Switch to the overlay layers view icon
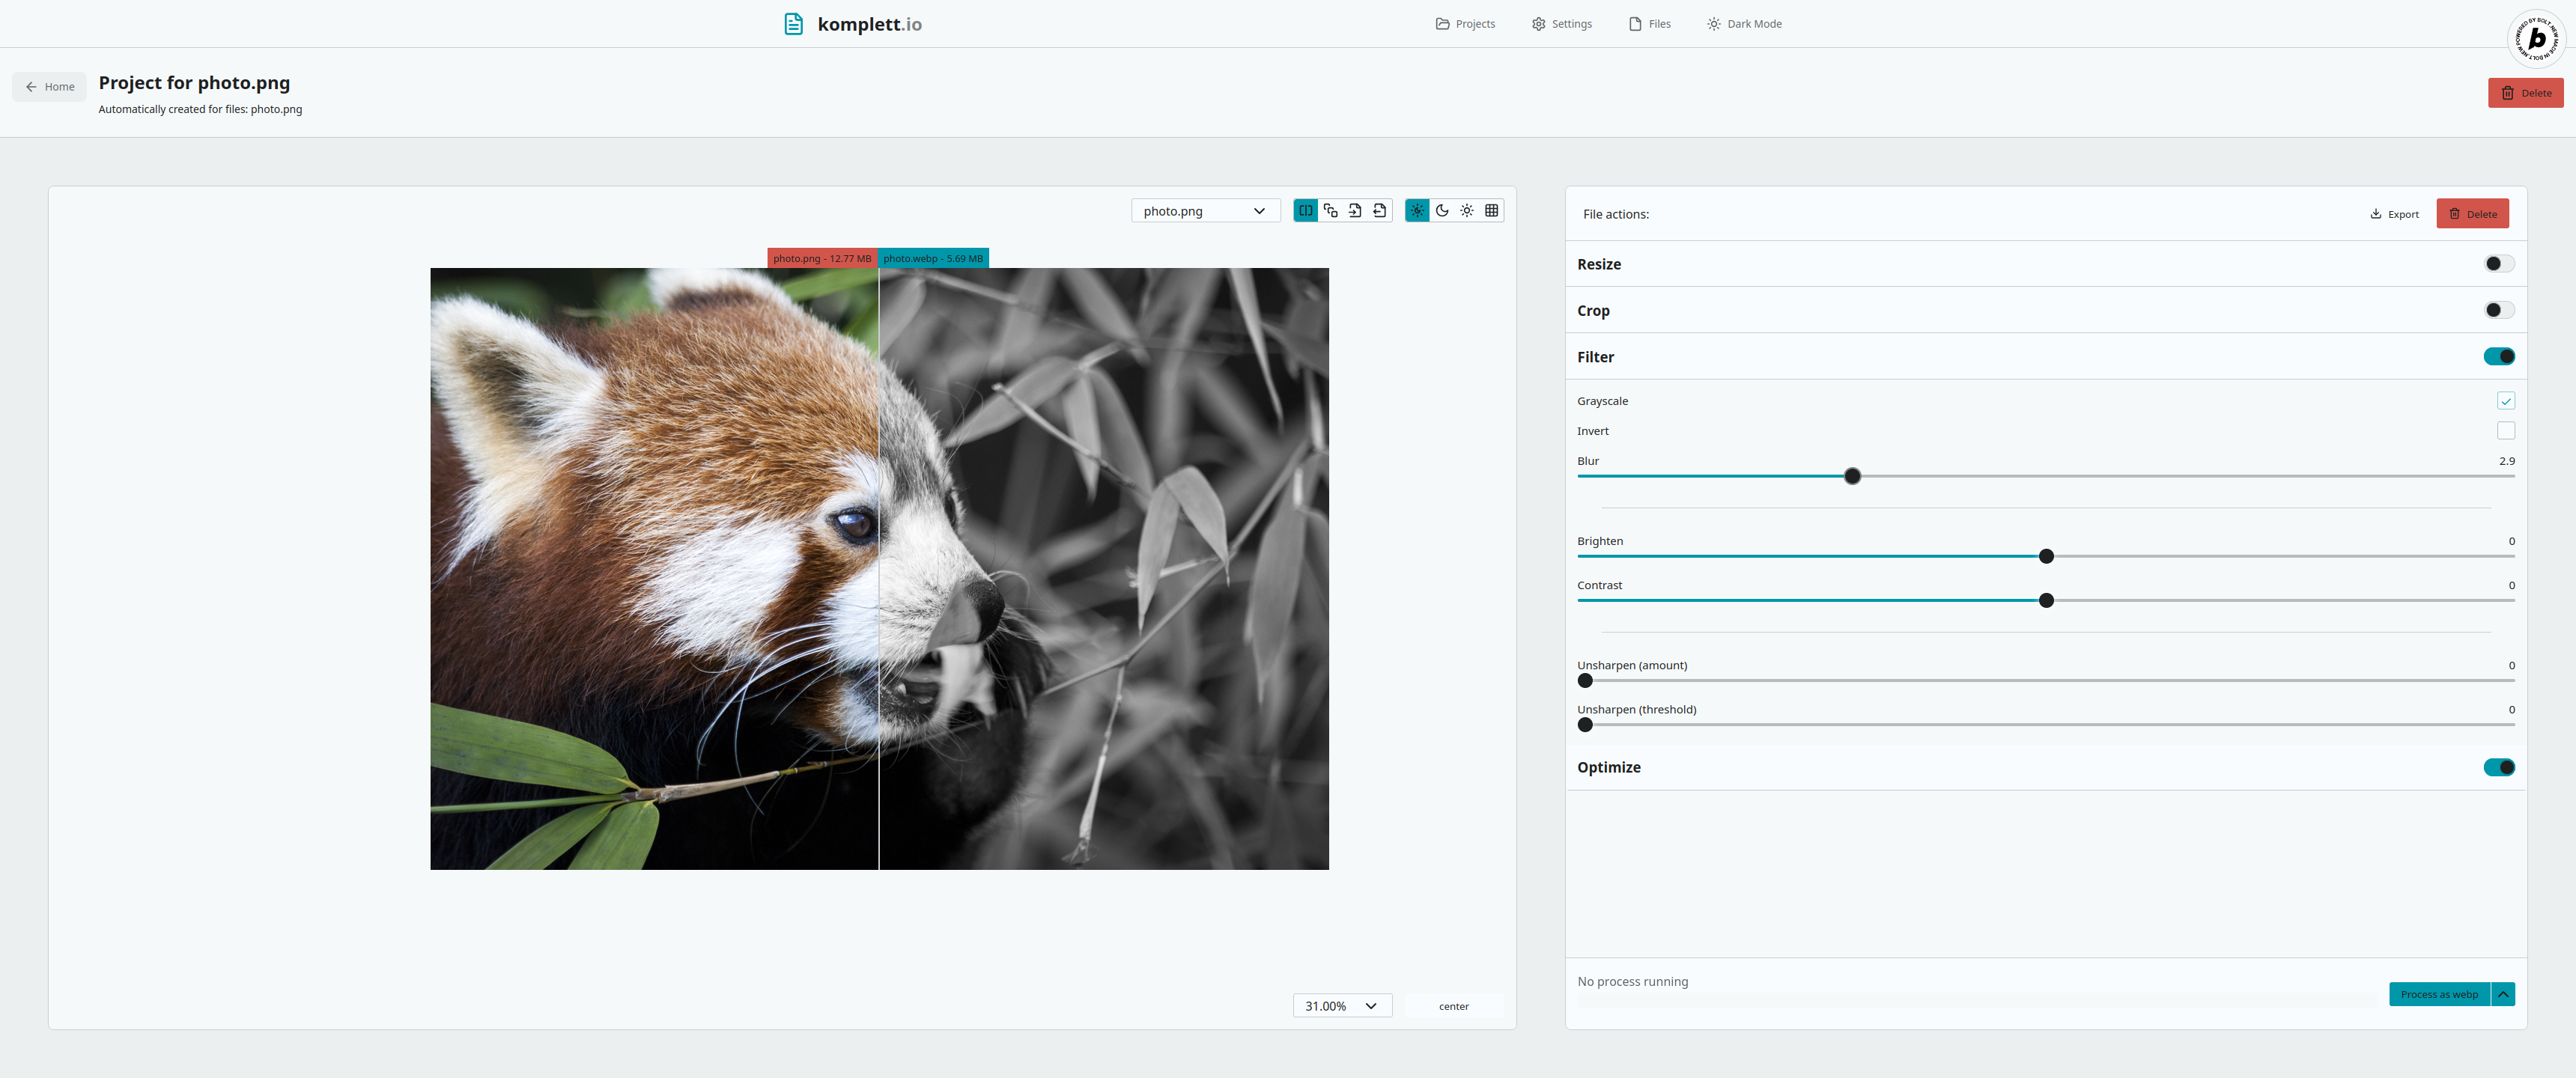Image resolution: width=2576 pixels, height=1078 pixels. click(1330, 210)
